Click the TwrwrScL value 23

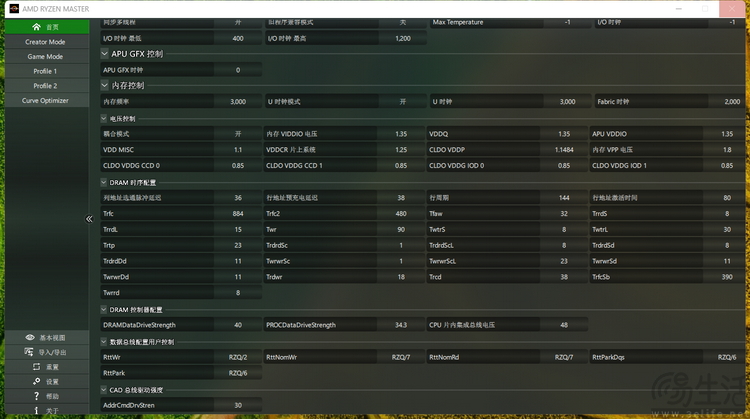click(x=564, y=261)
